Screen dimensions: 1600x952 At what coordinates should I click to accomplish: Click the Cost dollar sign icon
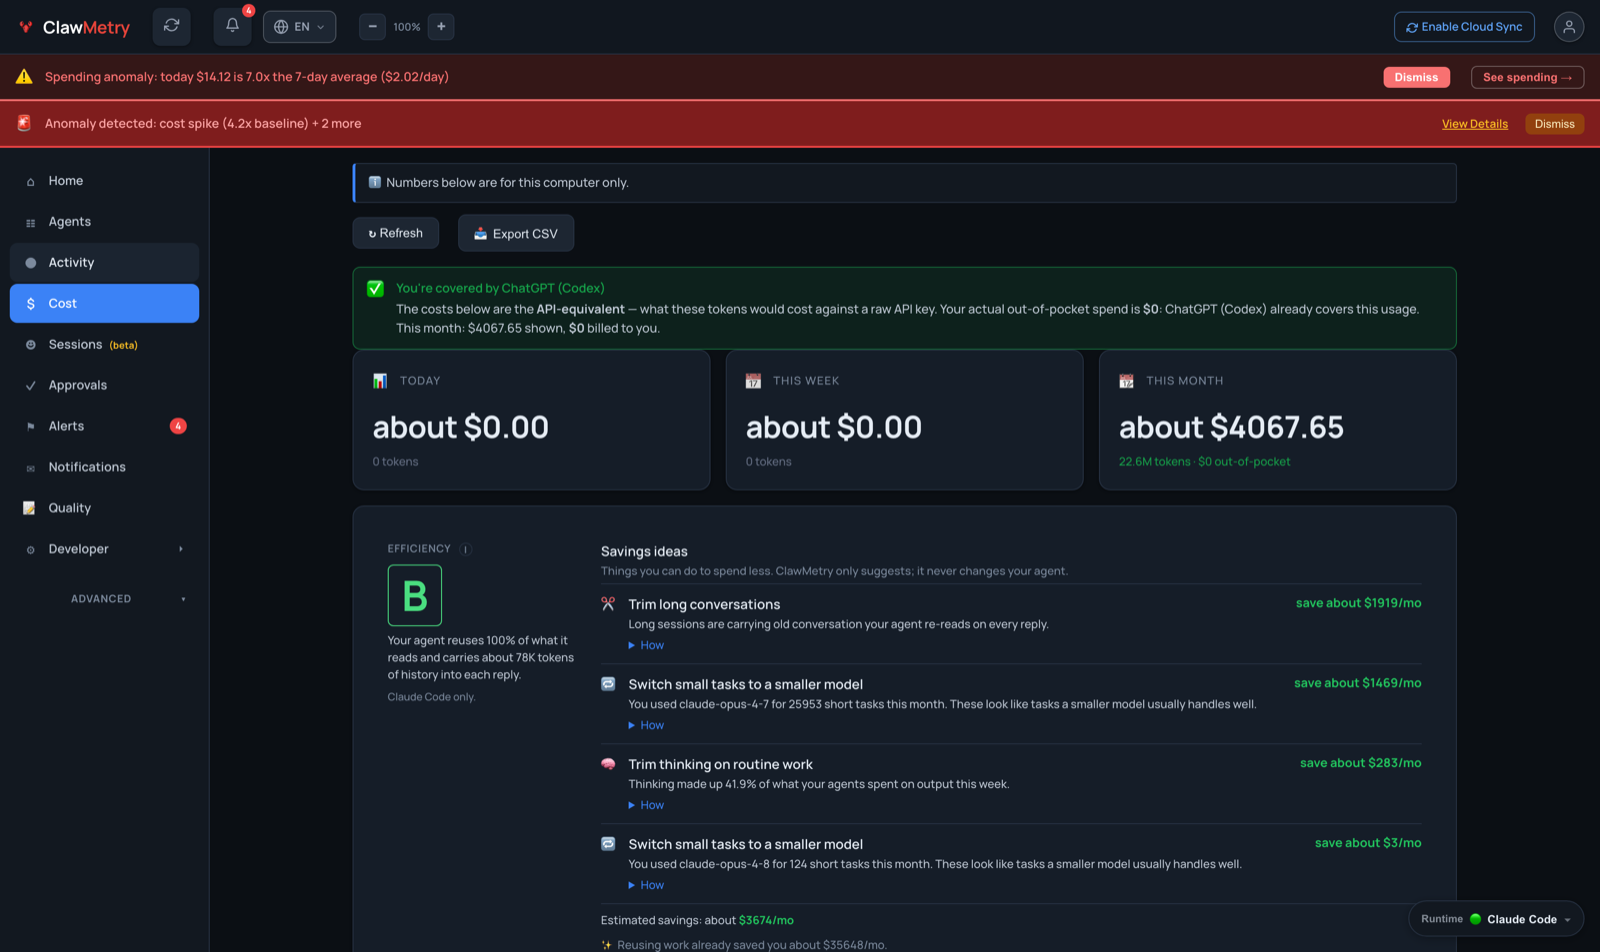[x=30, y=304]
